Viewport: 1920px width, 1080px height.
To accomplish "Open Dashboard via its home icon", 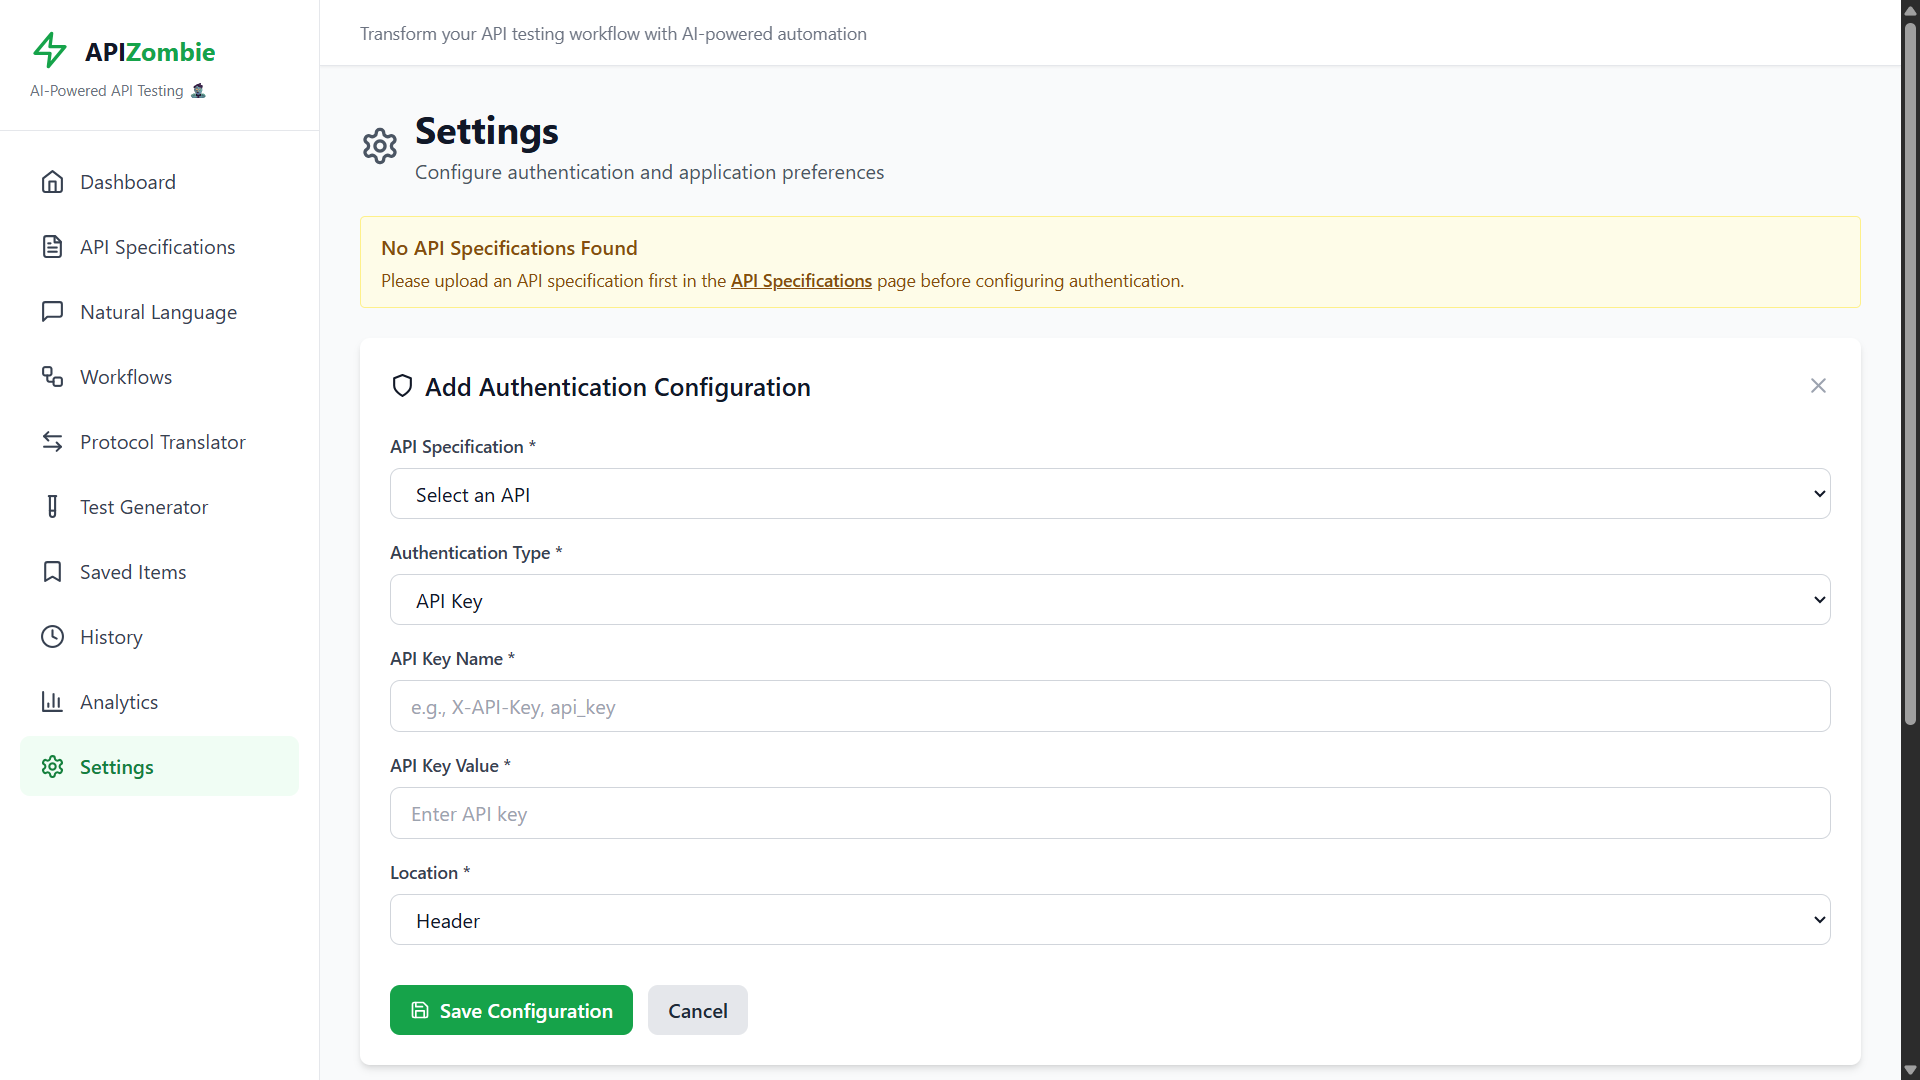I will pyautogui.click(x=52, y=182).
